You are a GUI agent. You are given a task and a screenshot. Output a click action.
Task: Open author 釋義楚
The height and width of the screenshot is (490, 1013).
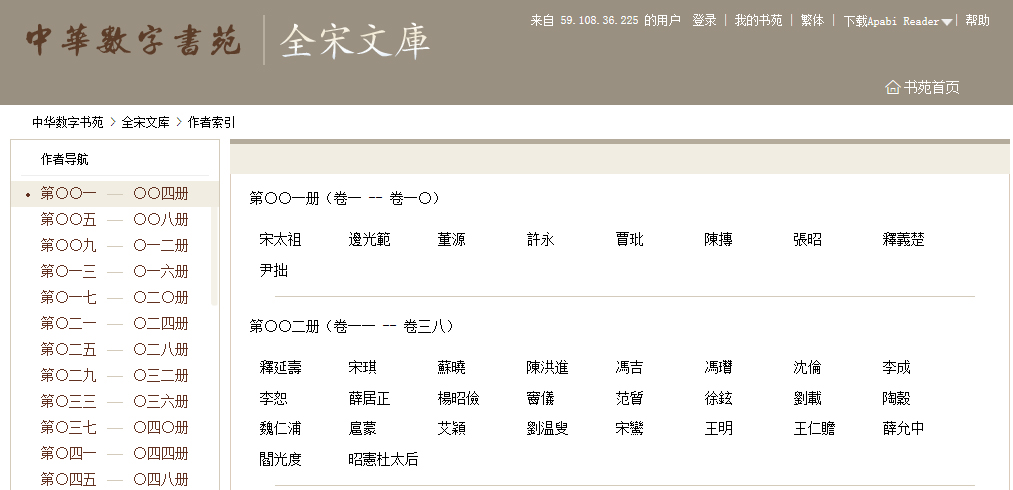coord(903,240)
